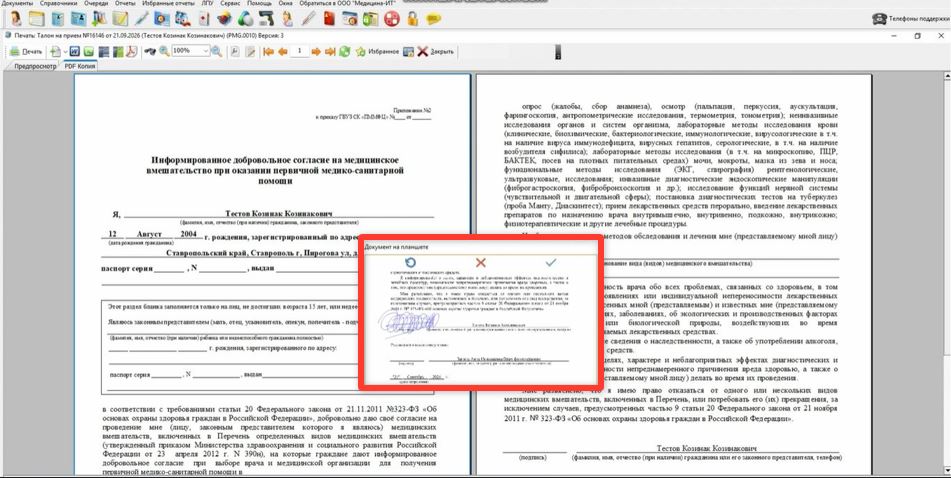Click the edit page pencil icon
Viewport: 951px width, 478px height.
250,52
